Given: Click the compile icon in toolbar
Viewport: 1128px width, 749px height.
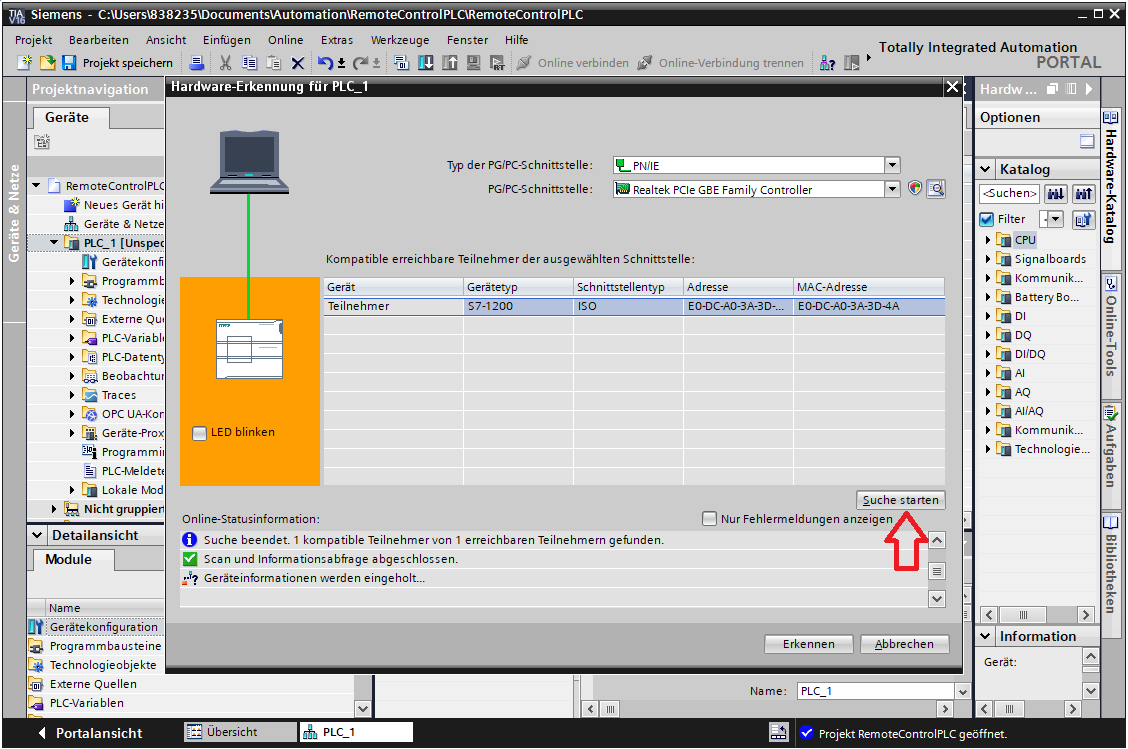Looking at the screenshot, I should 401,63.
